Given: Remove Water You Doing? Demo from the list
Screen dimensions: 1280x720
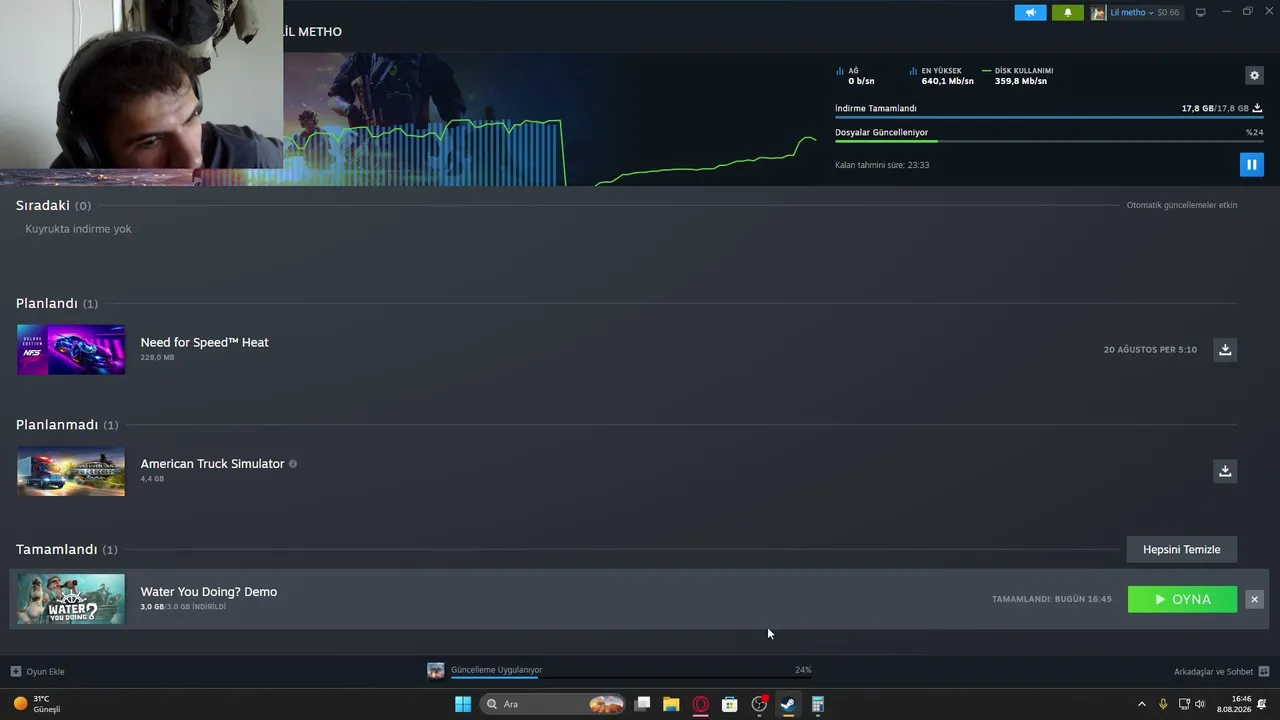Looking at the screenshot, I should pyautogui.click(x=1254, y=599).
